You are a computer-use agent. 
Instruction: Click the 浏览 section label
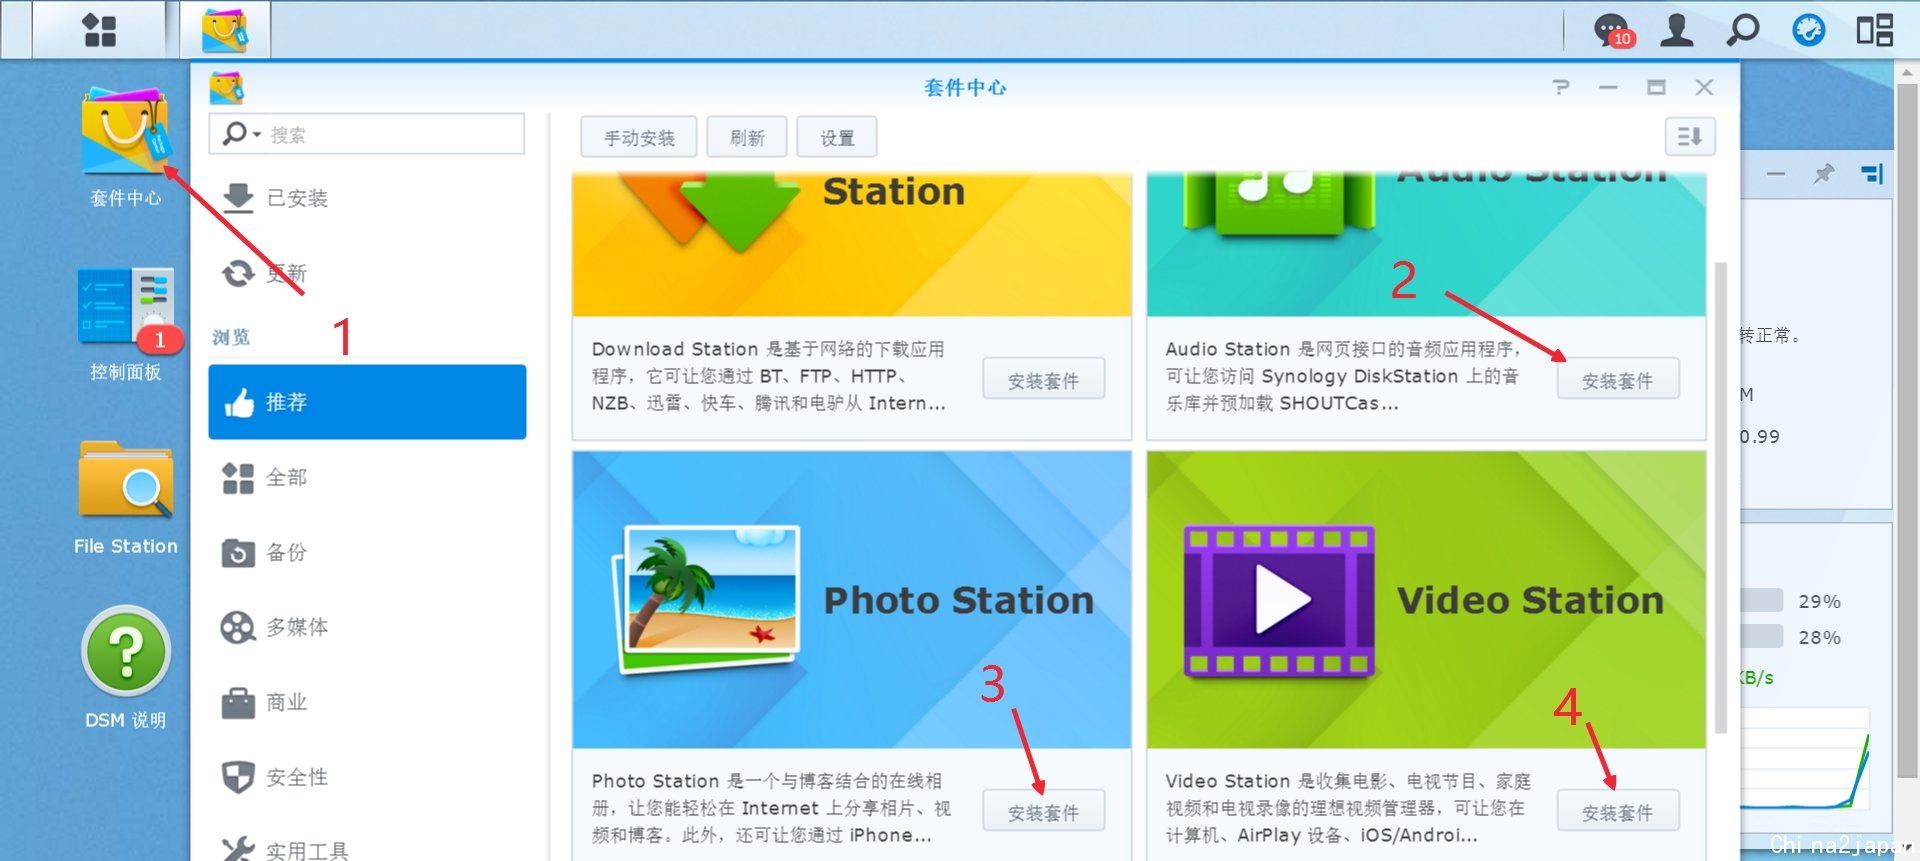[231, 337]
